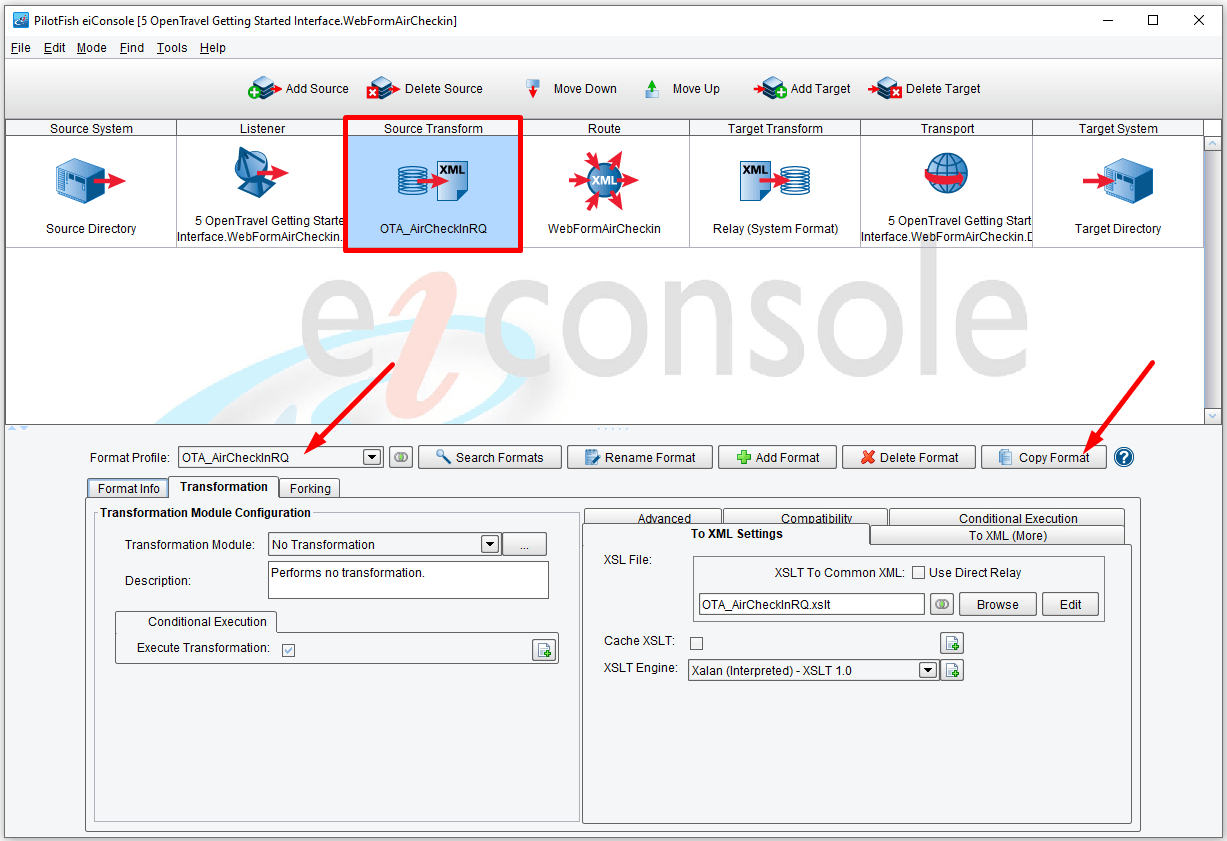Click the Move Up arrow icon
Viewport: 1227px width, 841px height.
tap(652, 89)
